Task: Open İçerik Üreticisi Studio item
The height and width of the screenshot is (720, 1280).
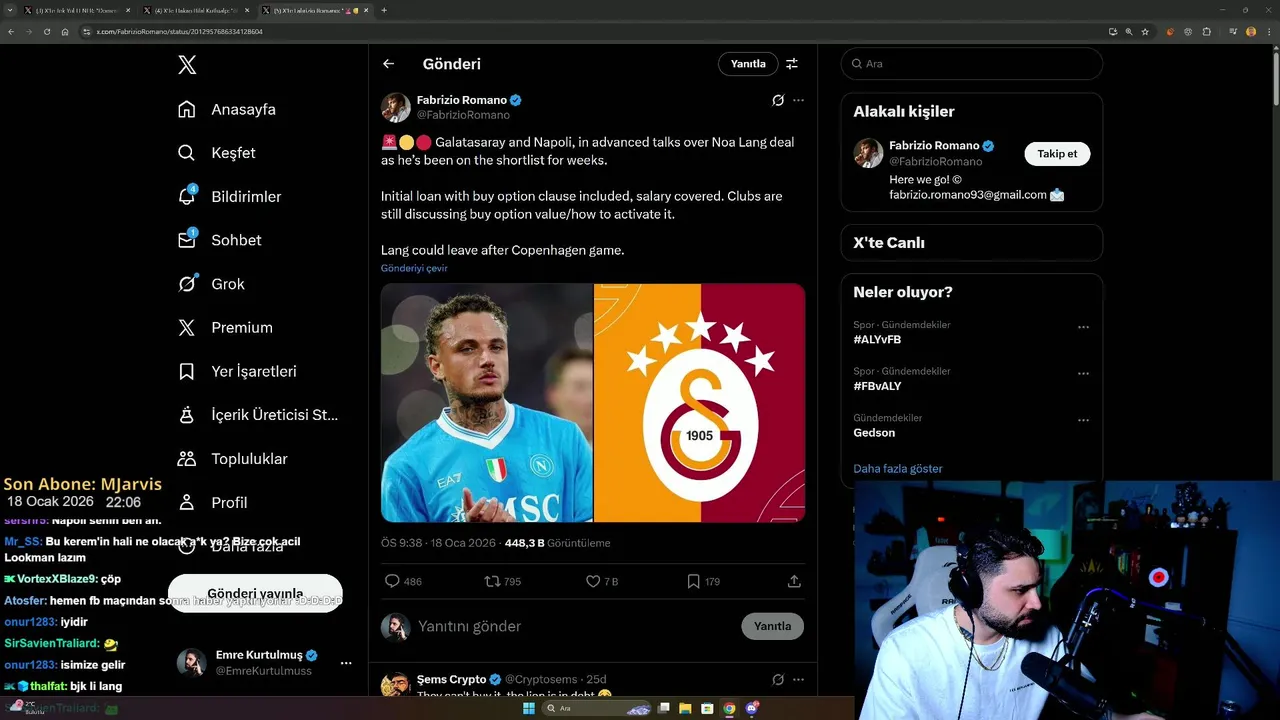Action: pyautogui.click(x=258, y=415)
